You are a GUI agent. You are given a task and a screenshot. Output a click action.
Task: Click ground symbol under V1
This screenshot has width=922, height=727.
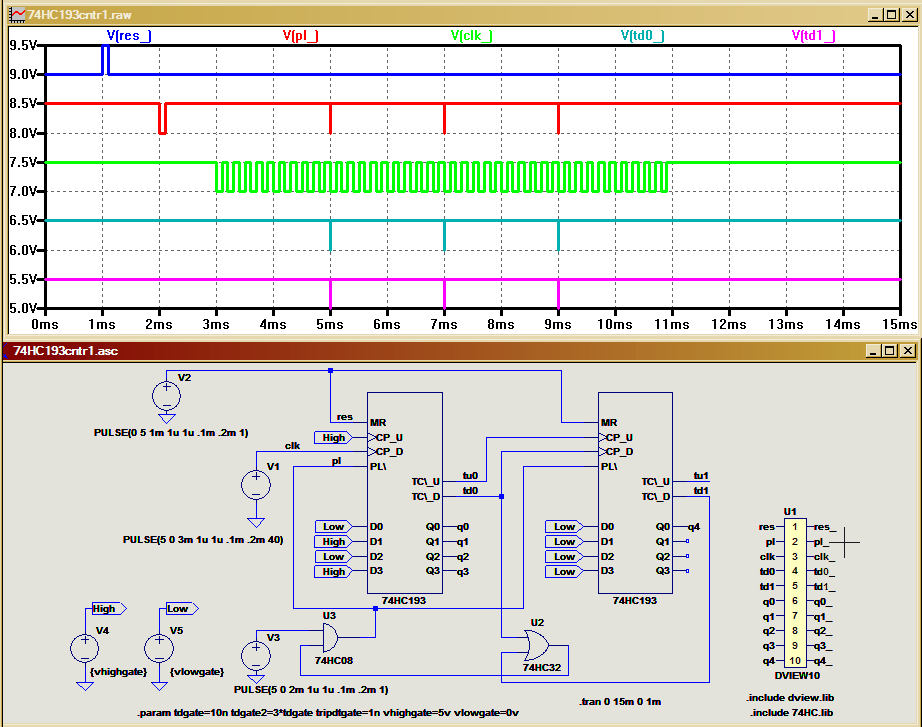point(256,522)
